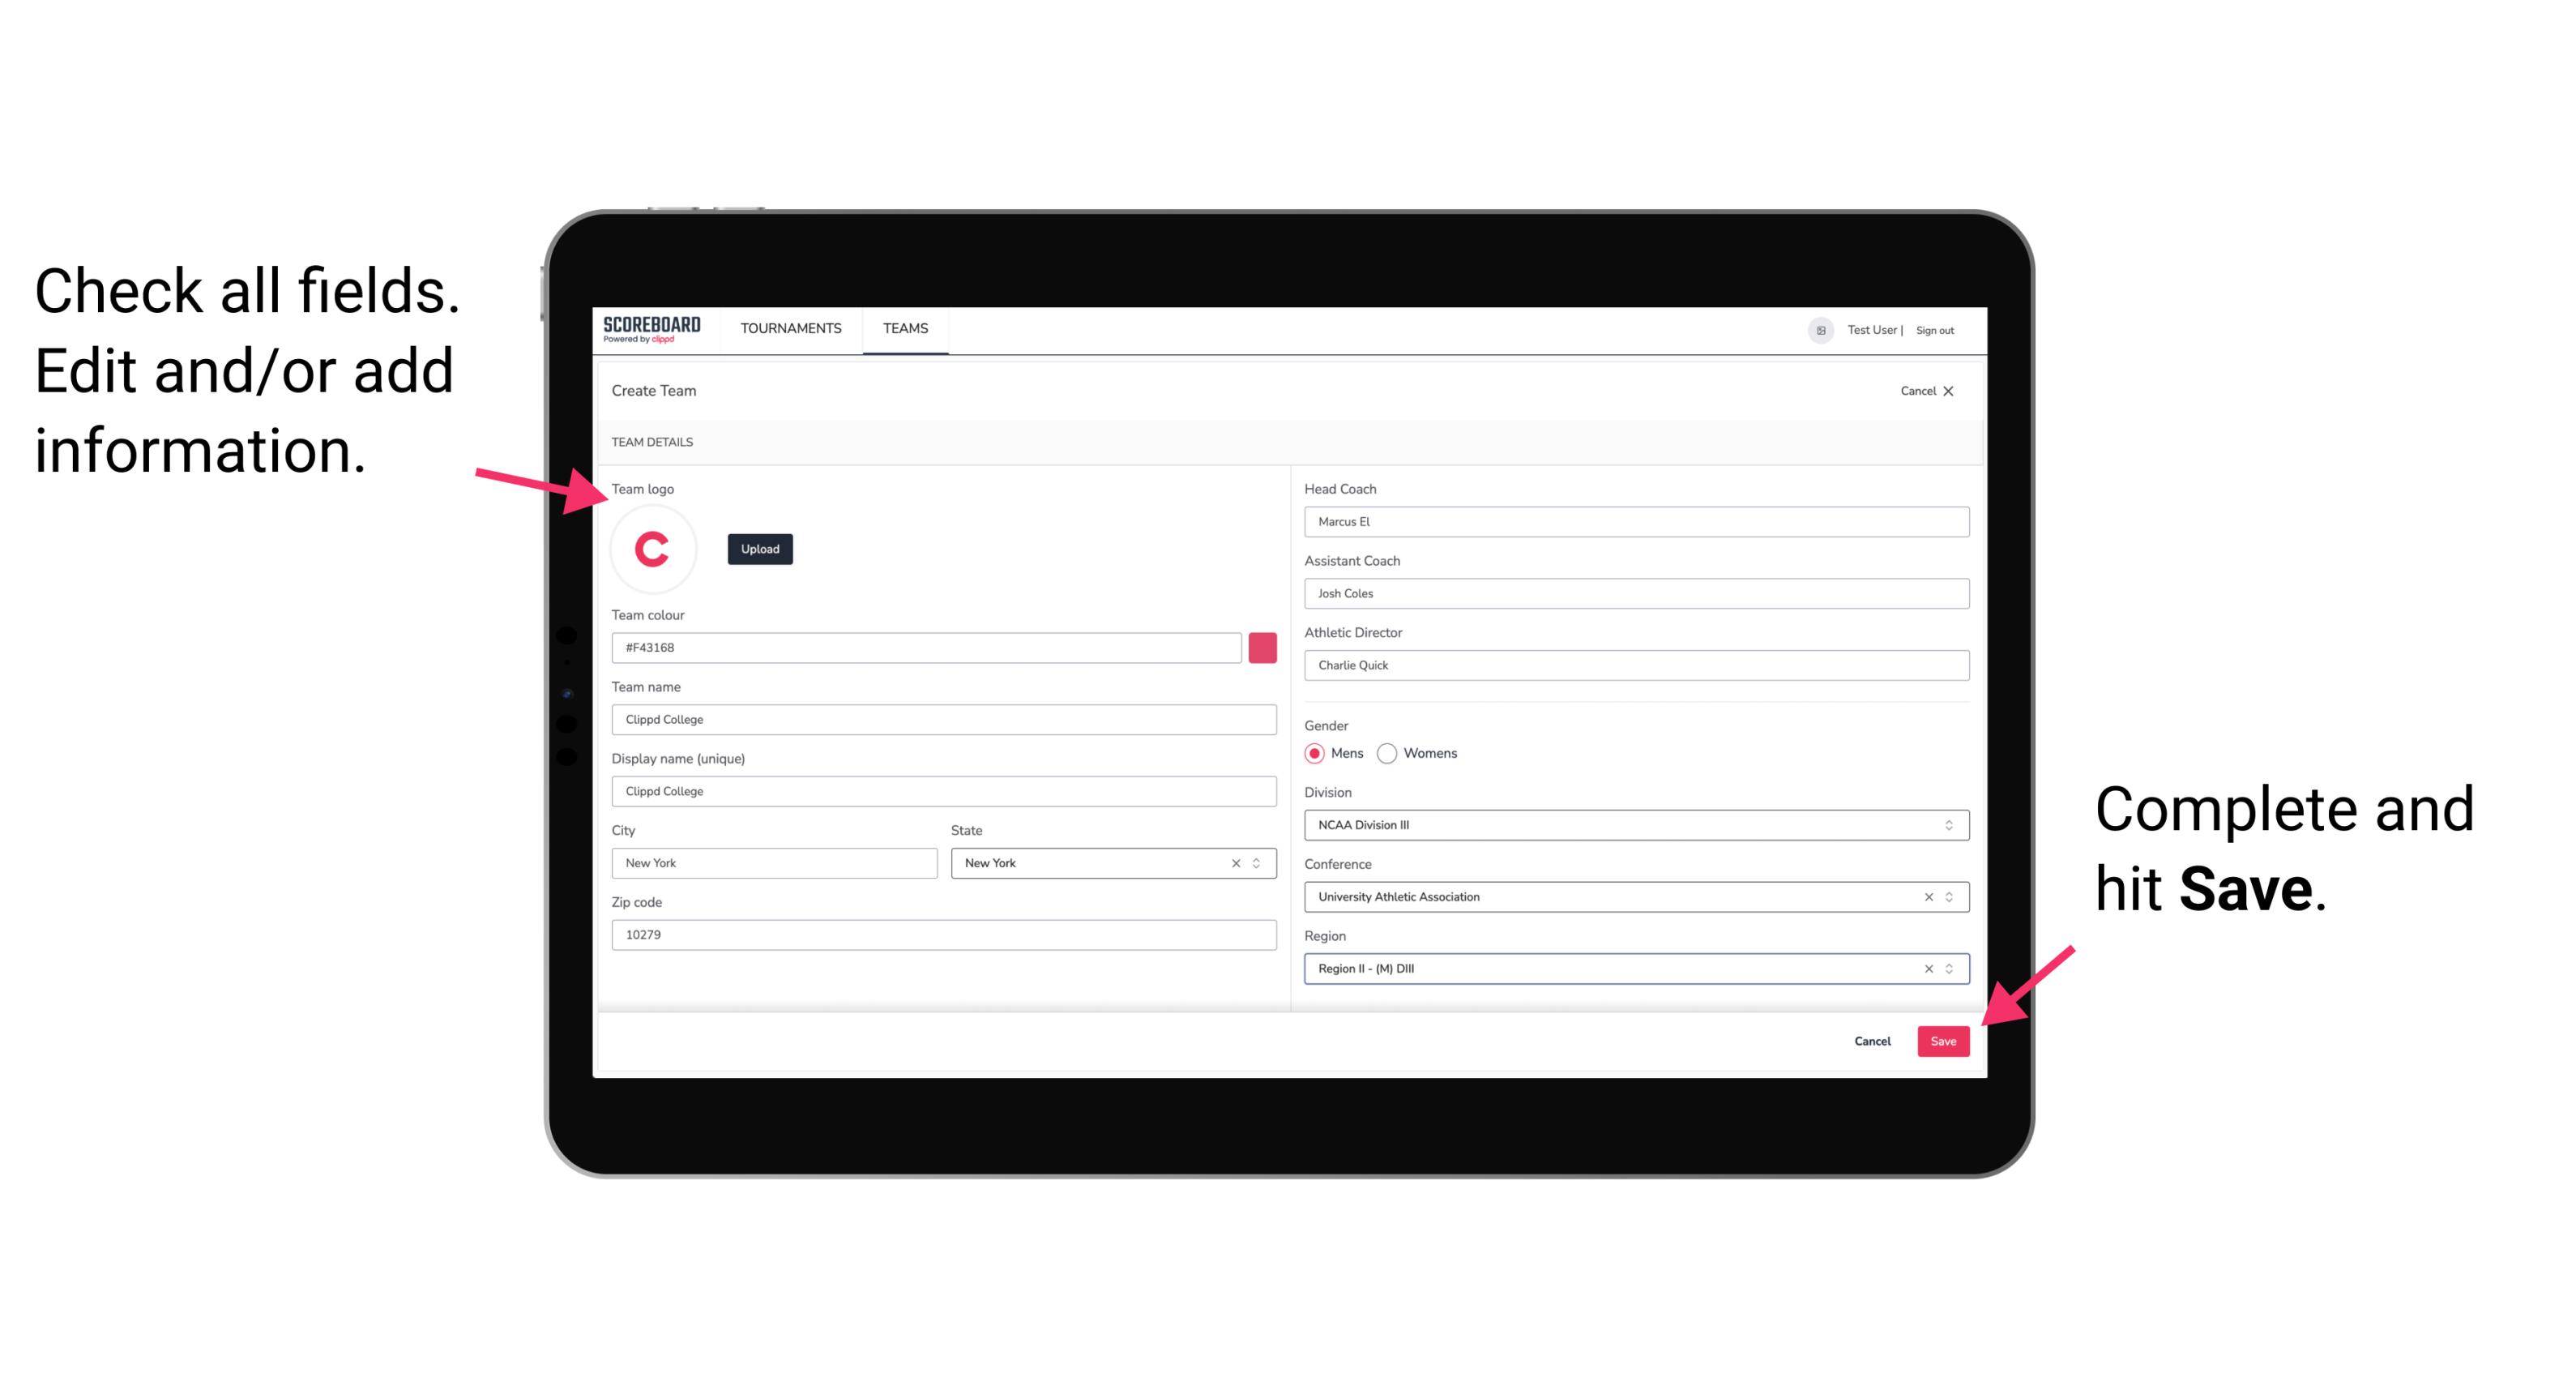Click the close X on Region field
Screen dimensions: 2576x1386
[x=1925, y=968]
